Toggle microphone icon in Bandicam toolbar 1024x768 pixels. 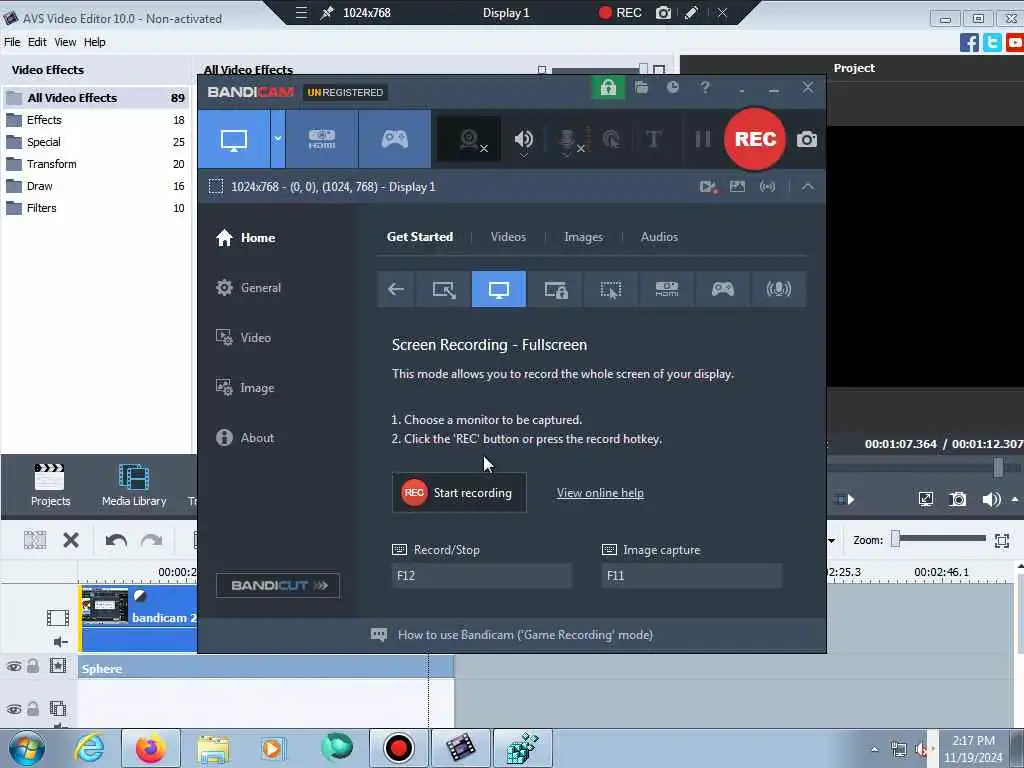click(568, 139)
